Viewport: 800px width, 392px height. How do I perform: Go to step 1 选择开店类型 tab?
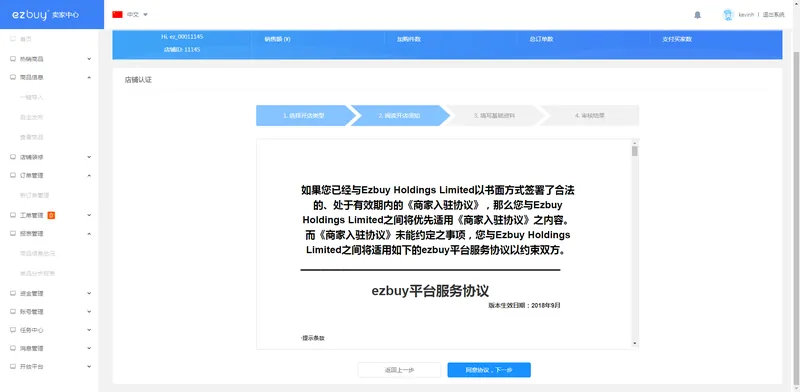304,116
